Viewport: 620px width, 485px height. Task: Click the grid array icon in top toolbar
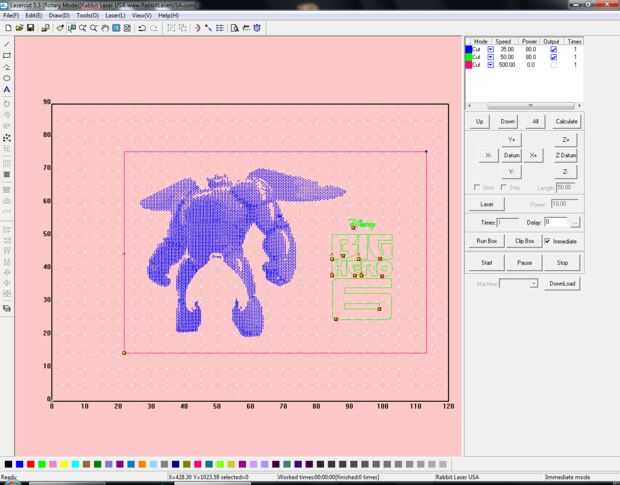point(220,28)
